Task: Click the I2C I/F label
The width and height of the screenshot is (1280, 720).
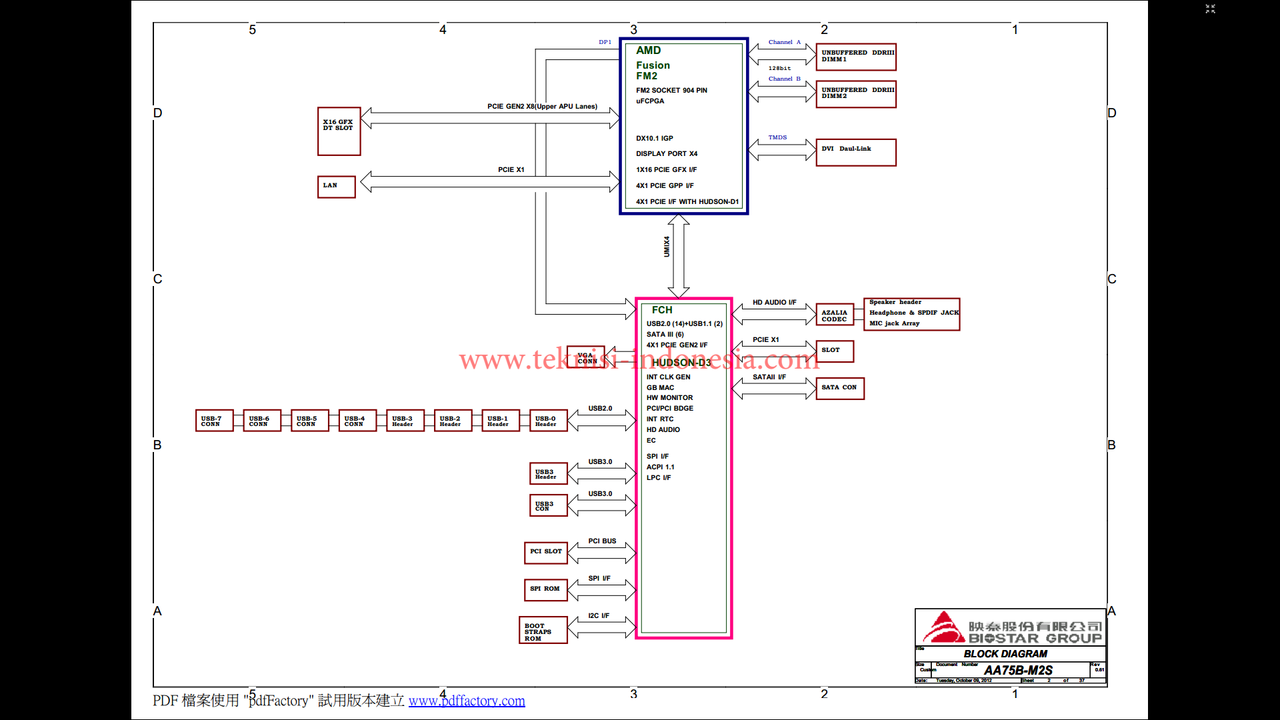Action: [599, 616]
